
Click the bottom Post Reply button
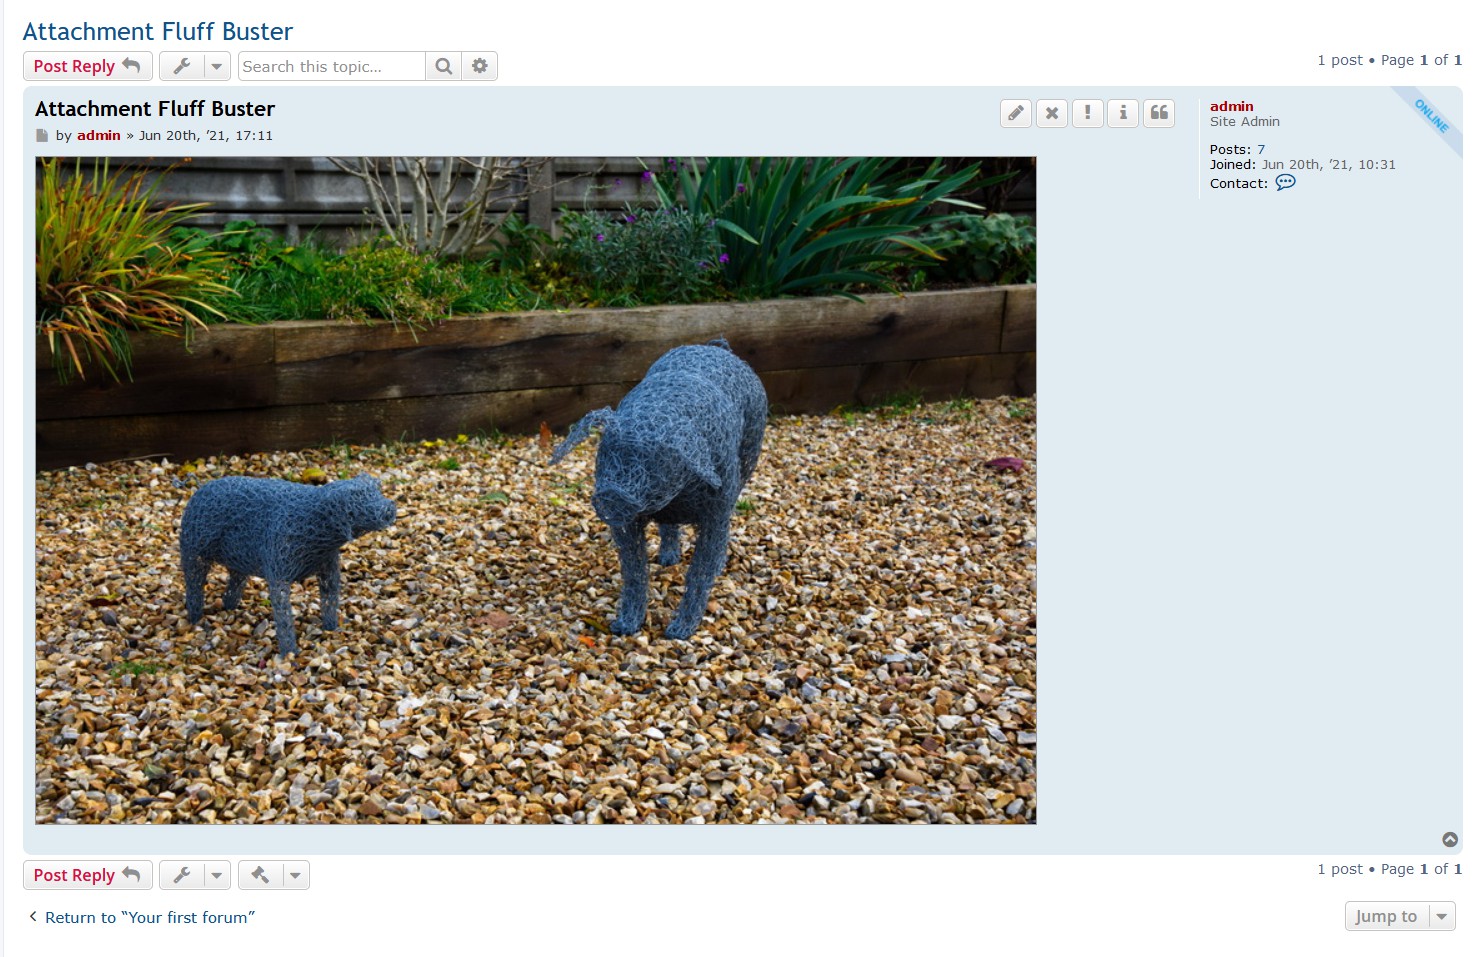88,875
